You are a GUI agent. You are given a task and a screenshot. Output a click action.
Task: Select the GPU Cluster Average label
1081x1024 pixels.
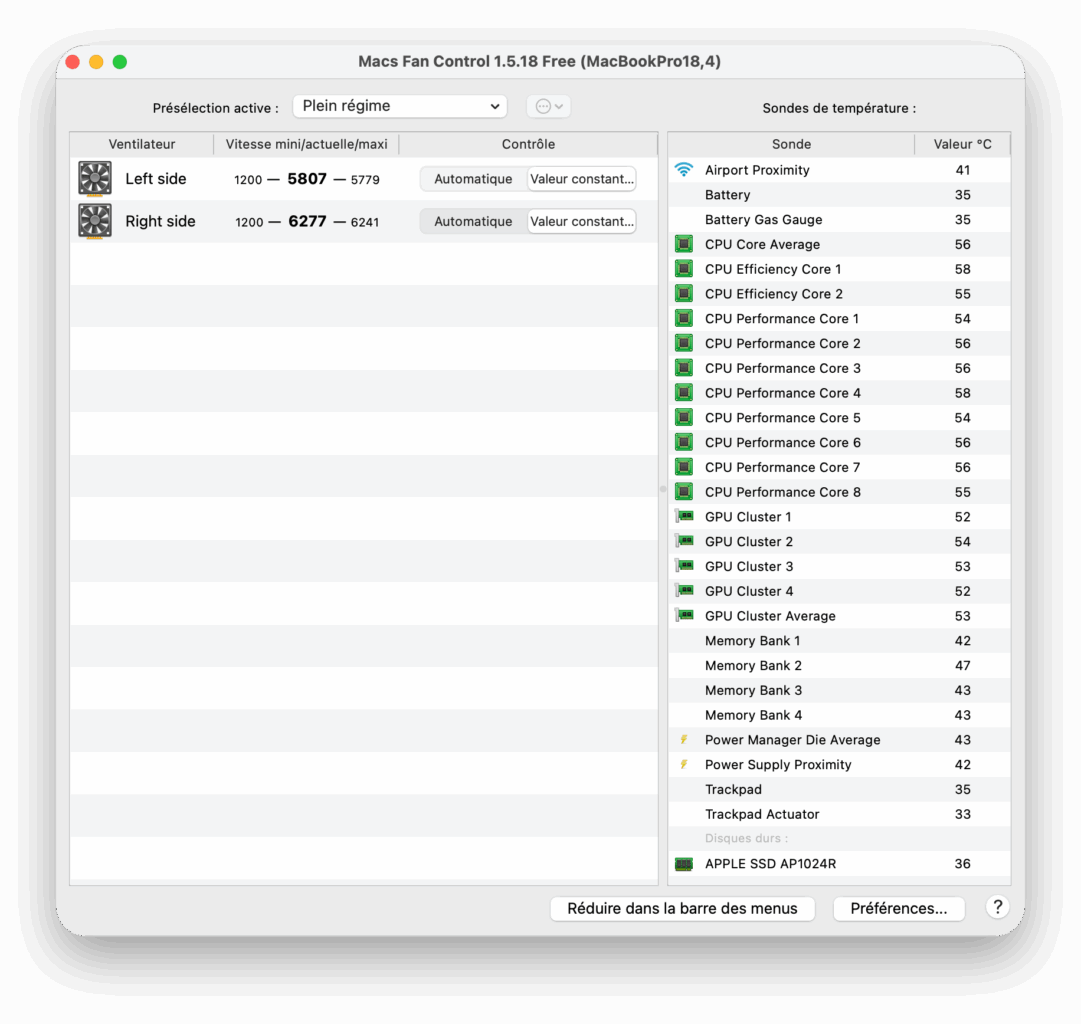[770, 616]
